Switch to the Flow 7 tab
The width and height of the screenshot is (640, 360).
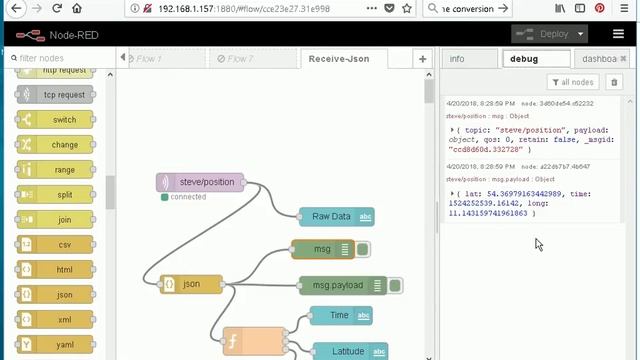click(x=253, y=59)
